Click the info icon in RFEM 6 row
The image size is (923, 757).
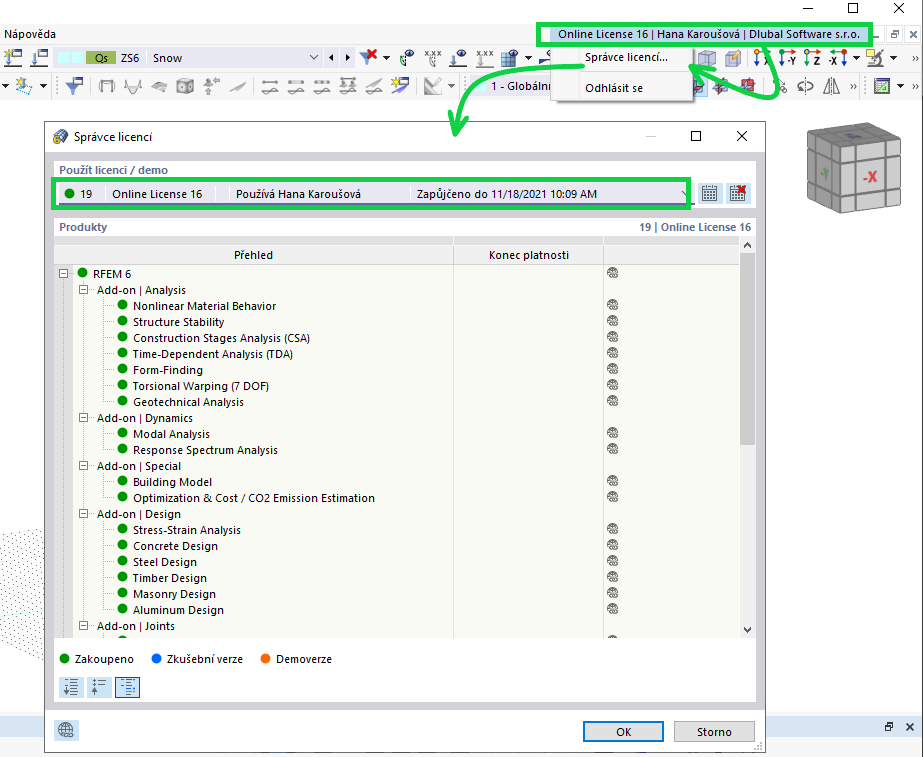point(613,273)
